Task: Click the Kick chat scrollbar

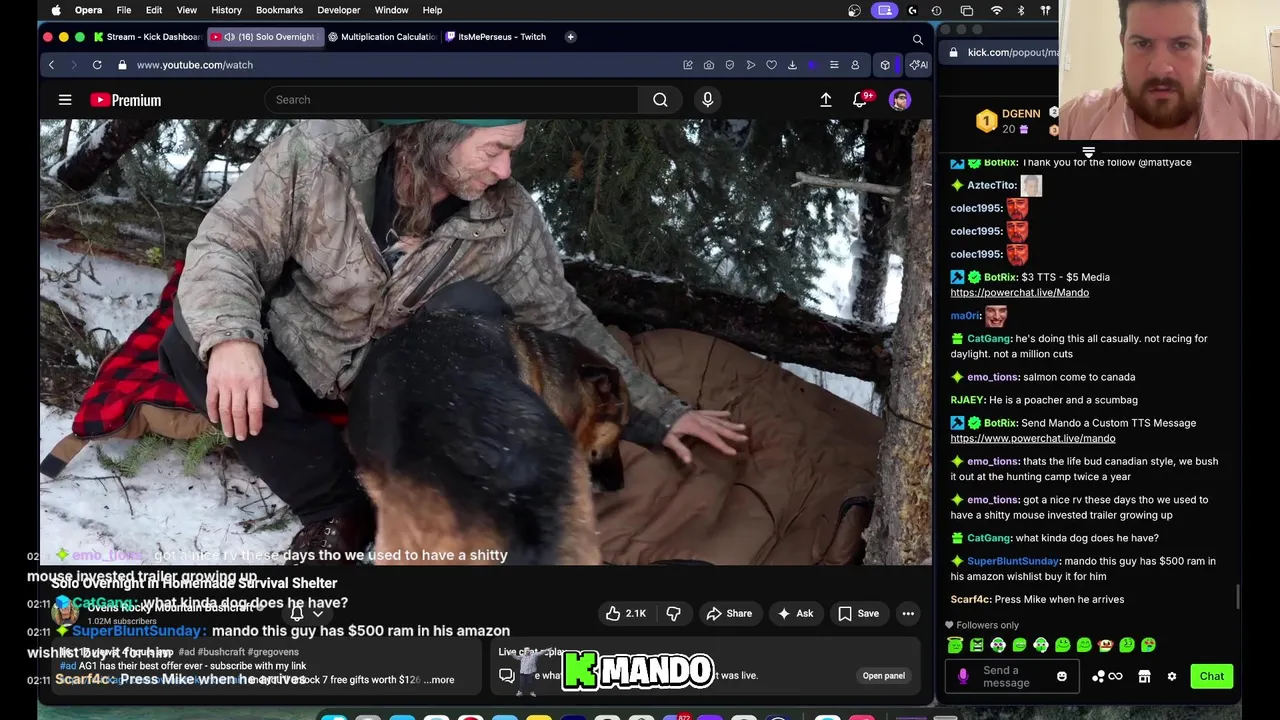Action: click(x=1237, y=597)
